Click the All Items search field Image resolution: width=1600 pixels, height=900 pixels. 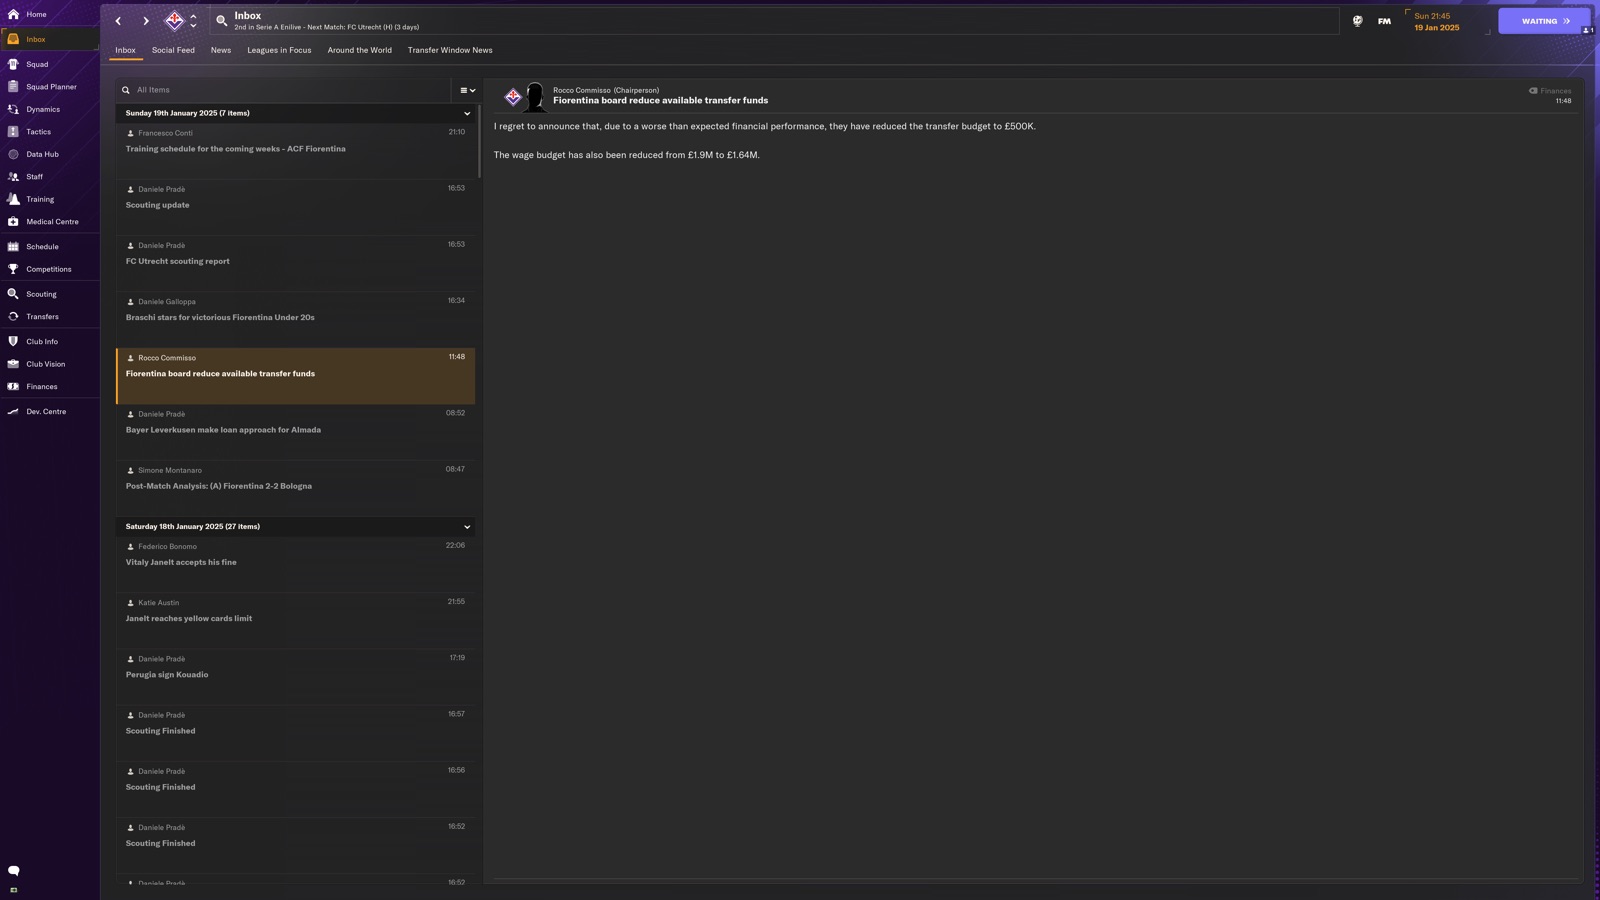pos(284,90)
